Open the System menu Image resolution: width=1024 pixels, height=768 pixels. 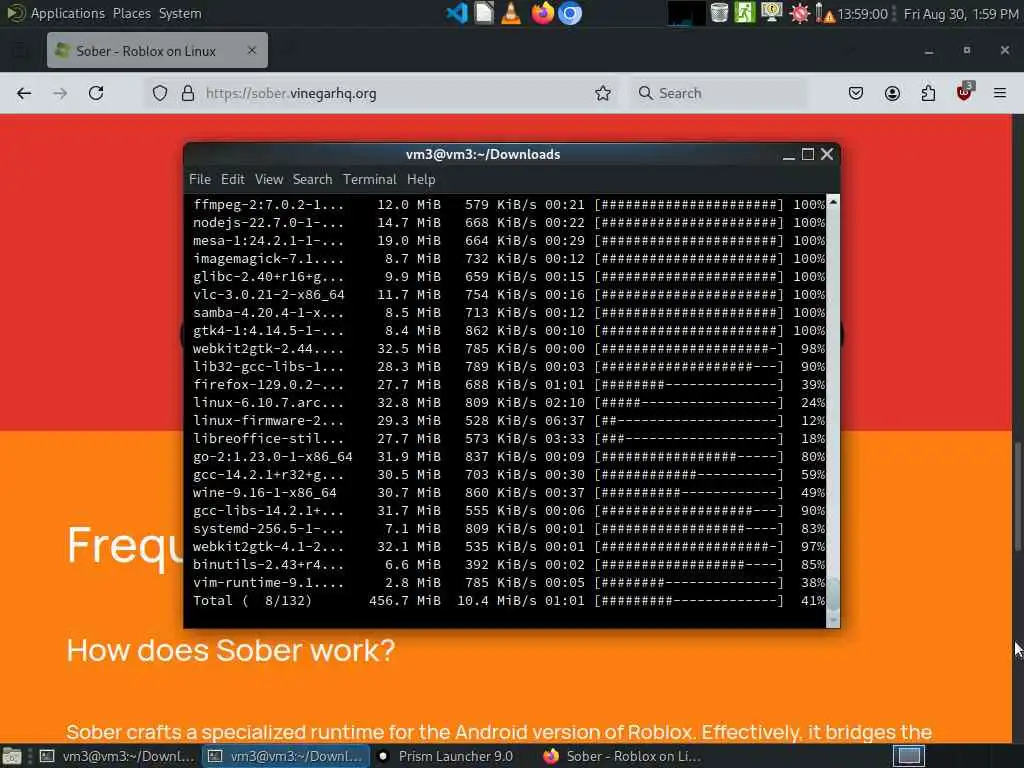pos(180,13)
